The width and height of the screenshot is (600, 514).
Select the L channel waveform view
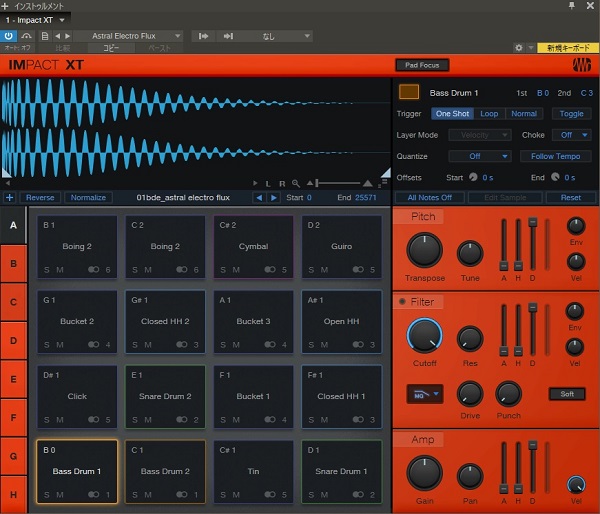coord(268,184)
